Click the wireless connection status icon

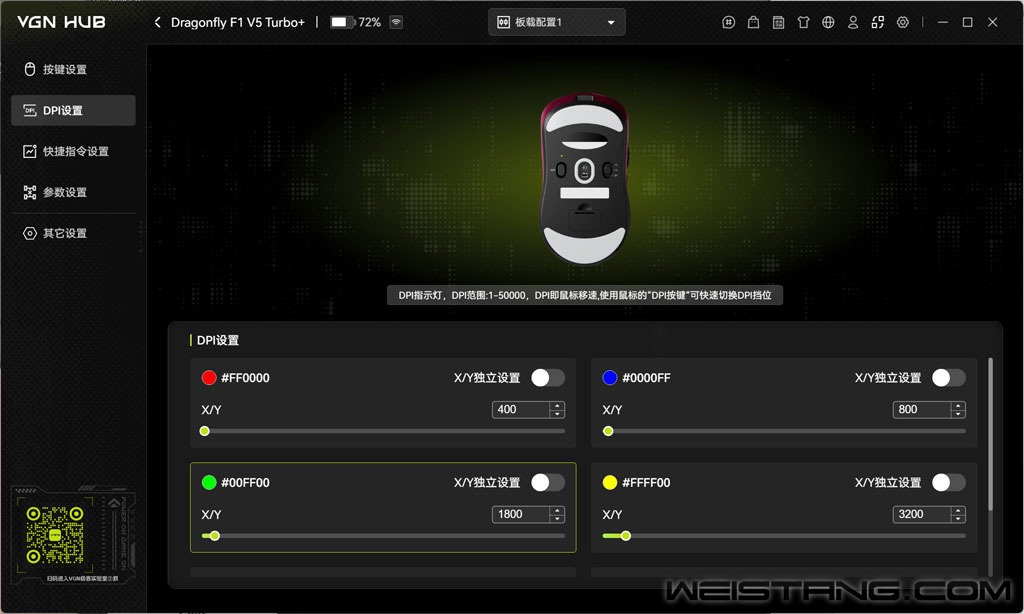click(x=396, y=22)
